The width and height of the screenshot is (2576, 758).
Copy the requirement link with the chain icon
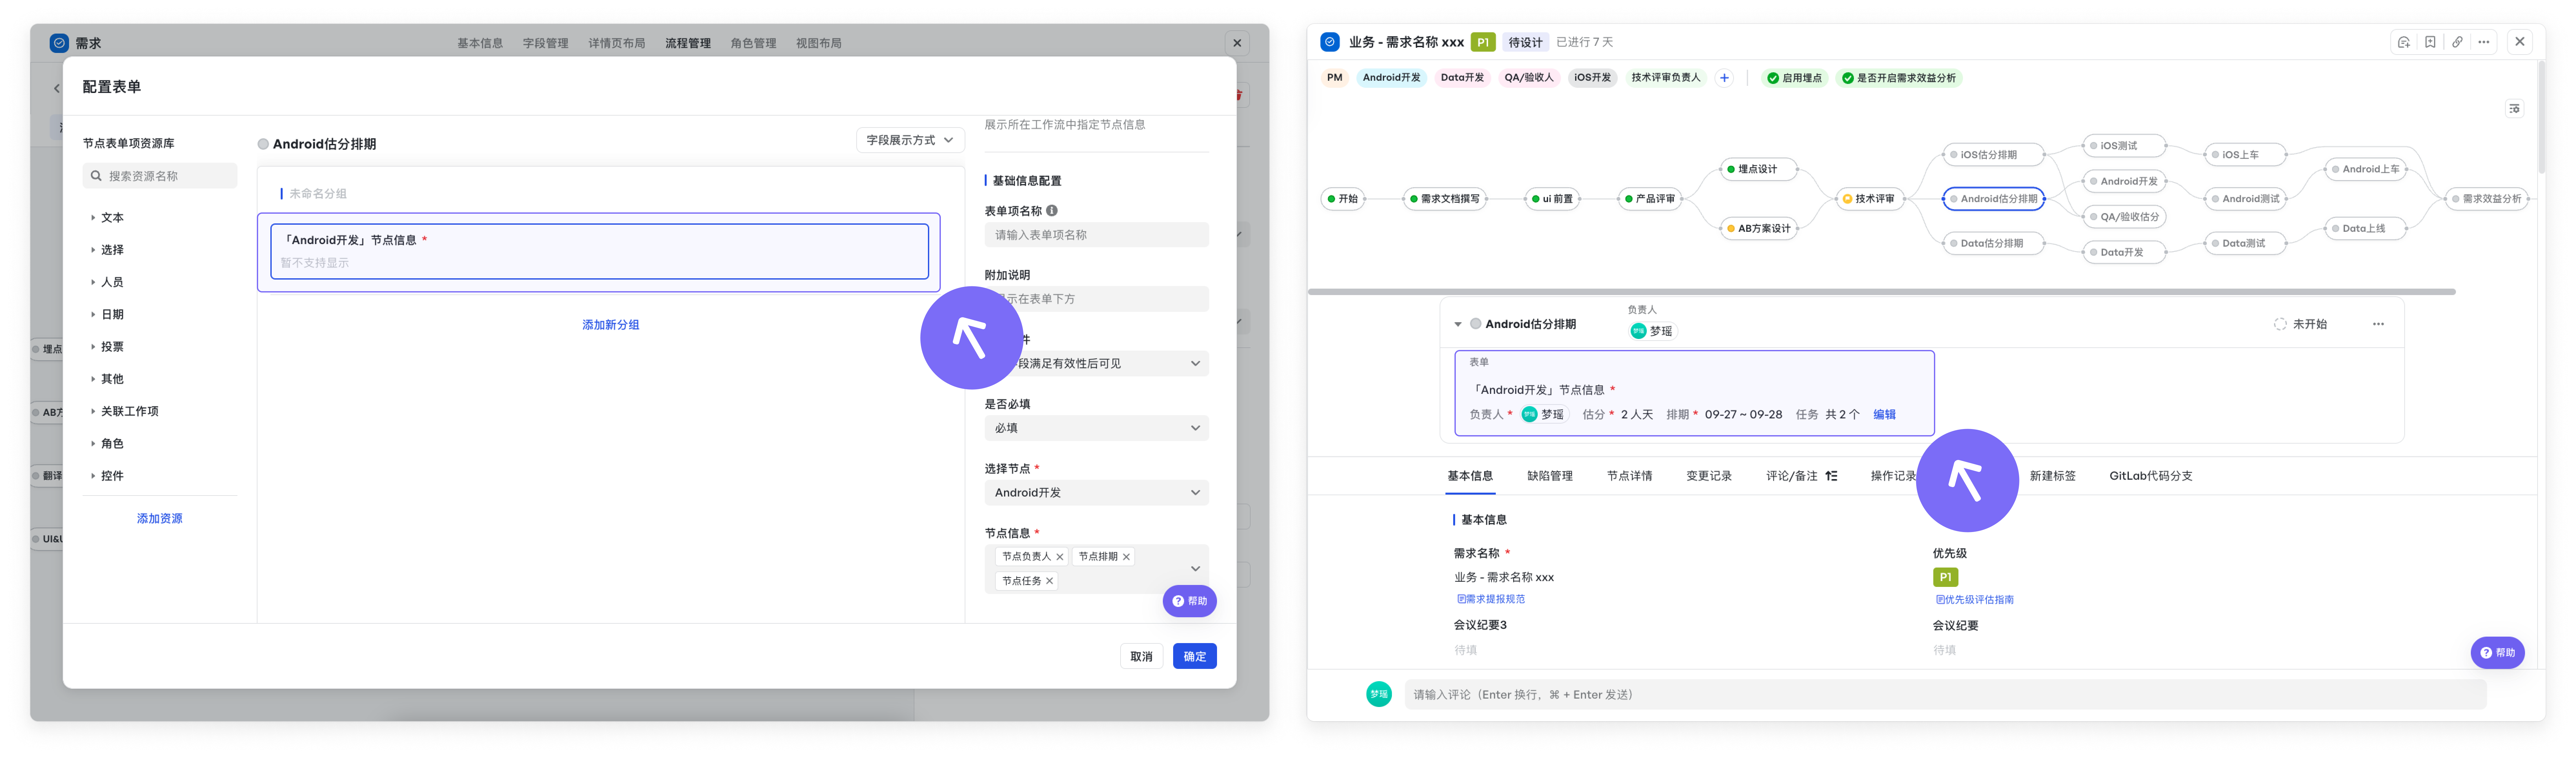(x=2457, y=42)
